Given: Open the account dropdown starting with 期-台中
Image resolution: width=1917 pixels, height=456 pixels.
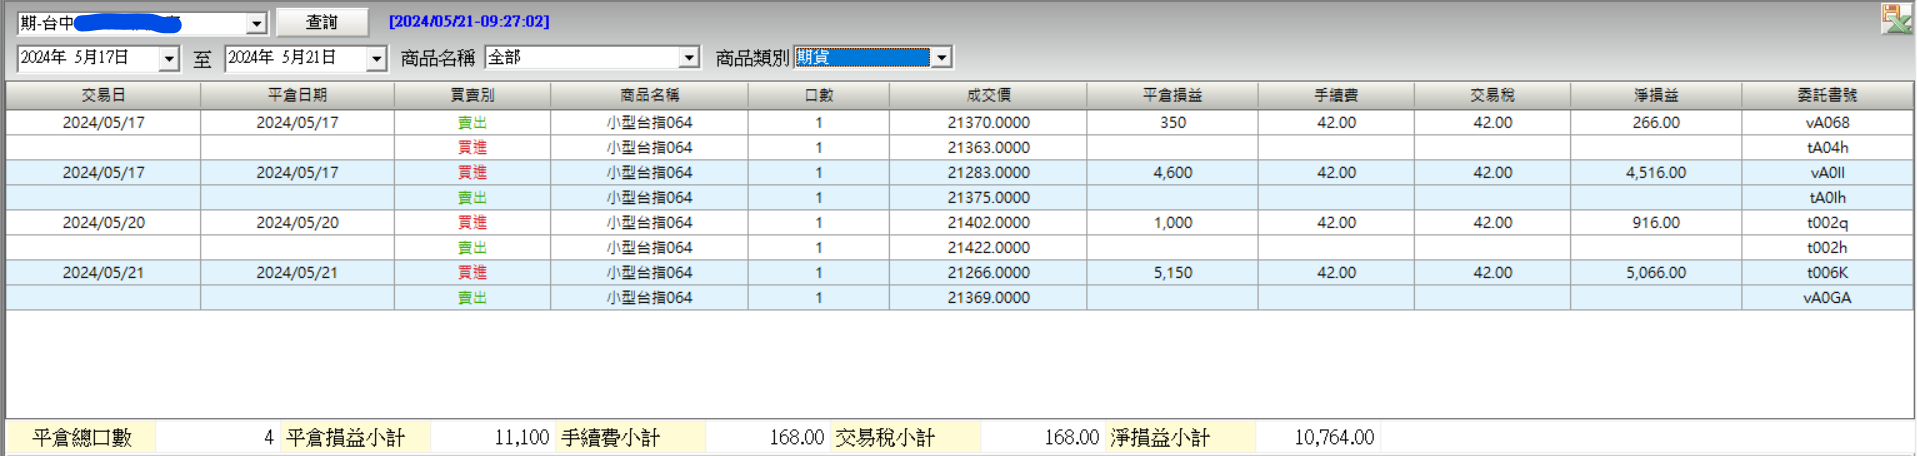Looking at the screenshot, I should [x=257, y=23].
